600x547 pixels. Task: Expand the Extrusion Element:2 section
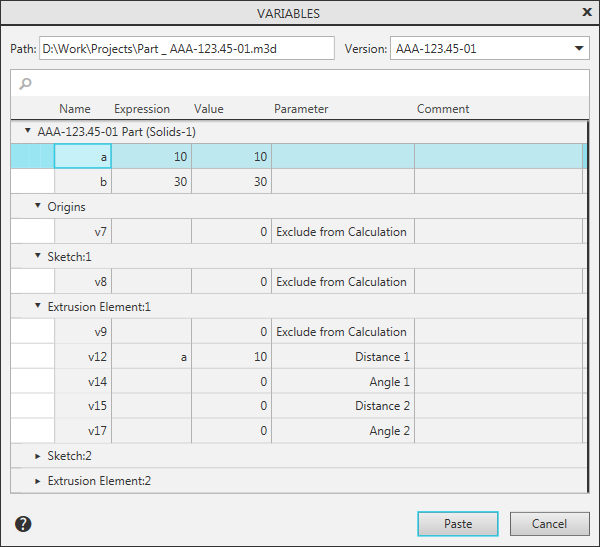pos(38,481)
